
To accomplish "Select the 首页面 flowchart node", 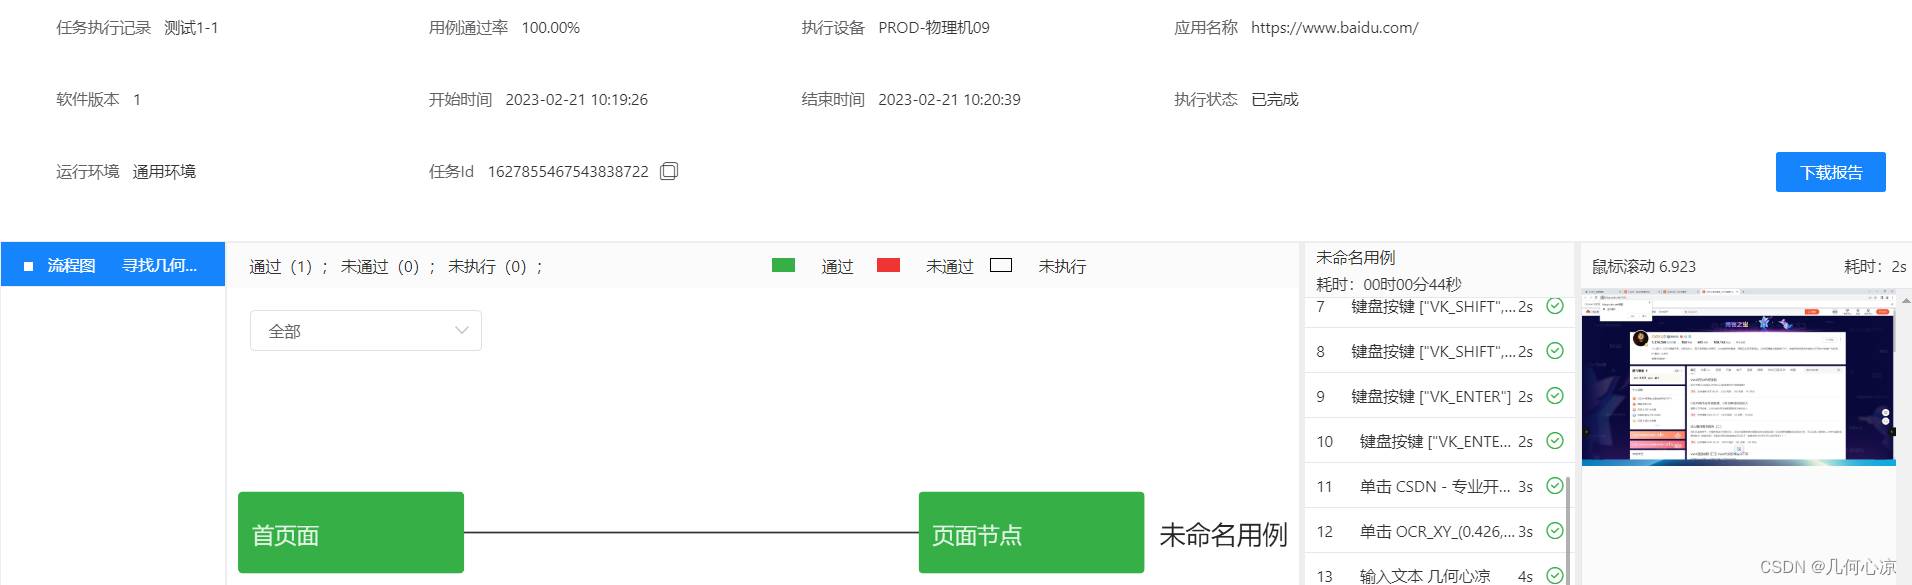I will 350,533.
